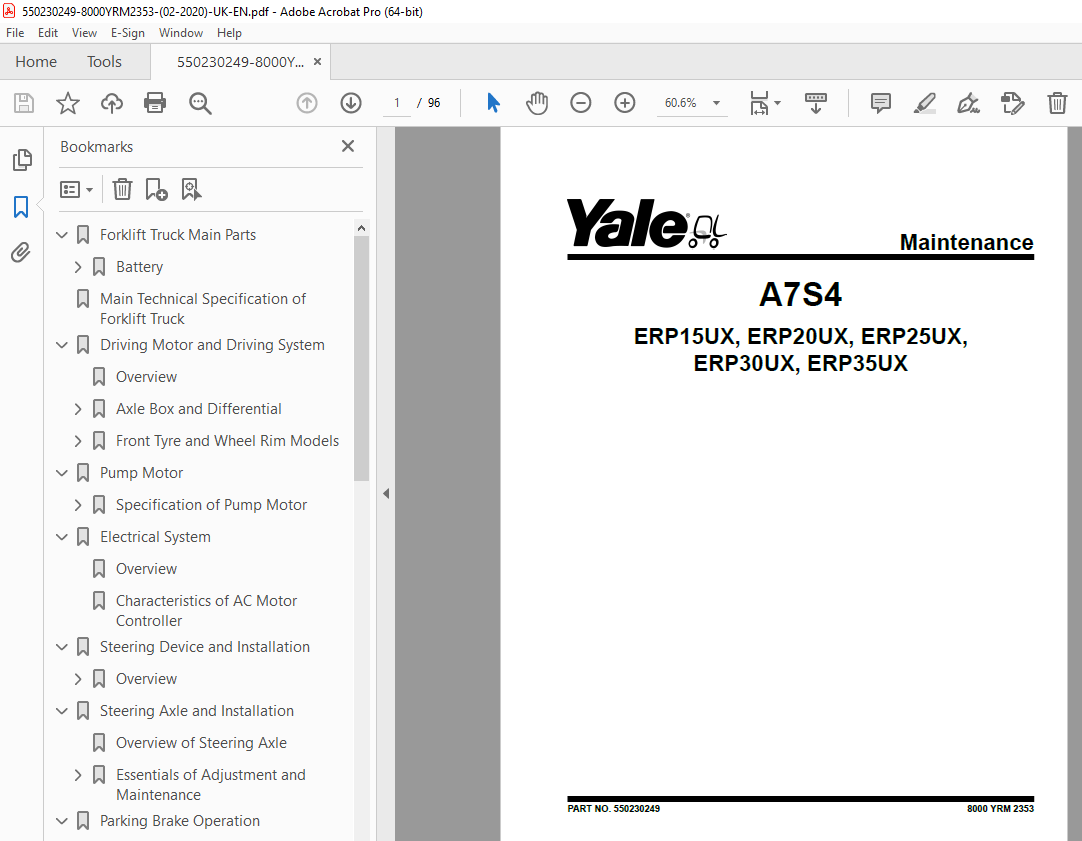The image size is (1082, 841).
Task: Jump to Main Technical Specification of Forklift Truck
Action: 203,309
